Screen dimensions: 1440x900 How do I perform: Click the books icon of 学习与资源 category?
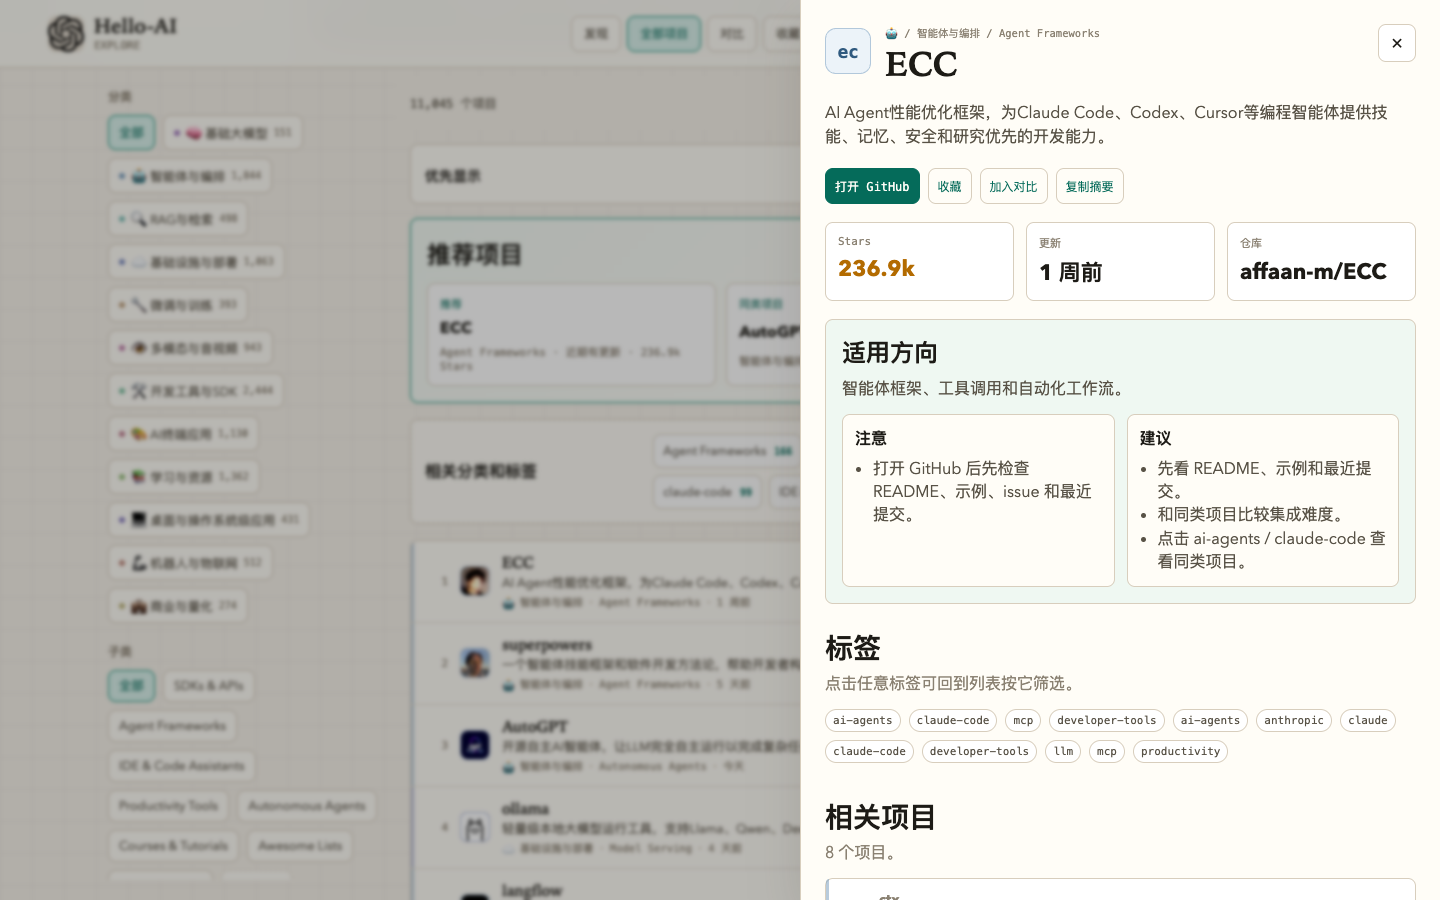tap(139, 477)
